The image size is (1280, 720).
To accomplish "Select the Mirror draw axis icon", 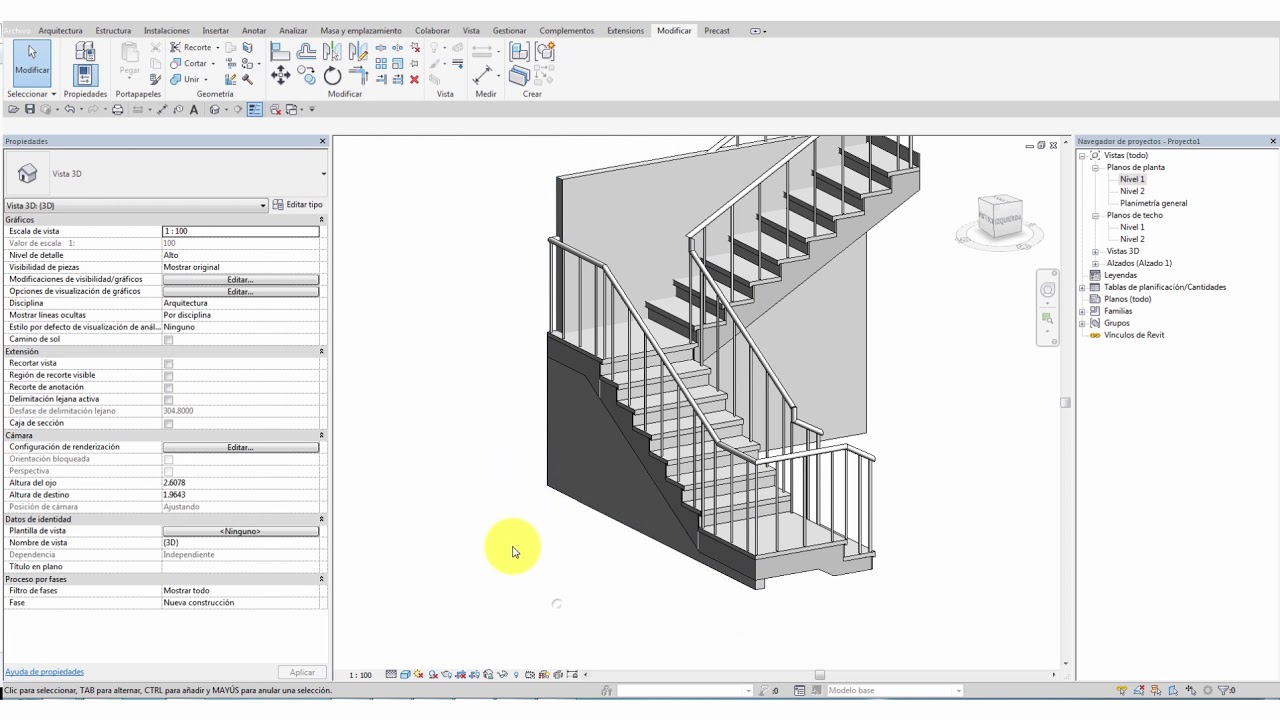I will [358, 50].
